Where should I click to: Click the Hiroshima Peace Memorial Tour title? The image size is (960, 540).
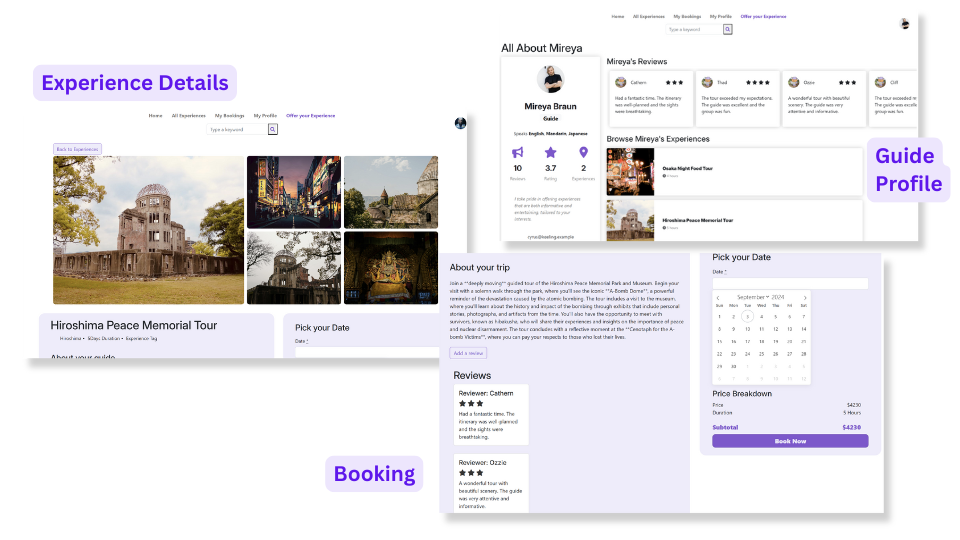click(x=133, y=326)
